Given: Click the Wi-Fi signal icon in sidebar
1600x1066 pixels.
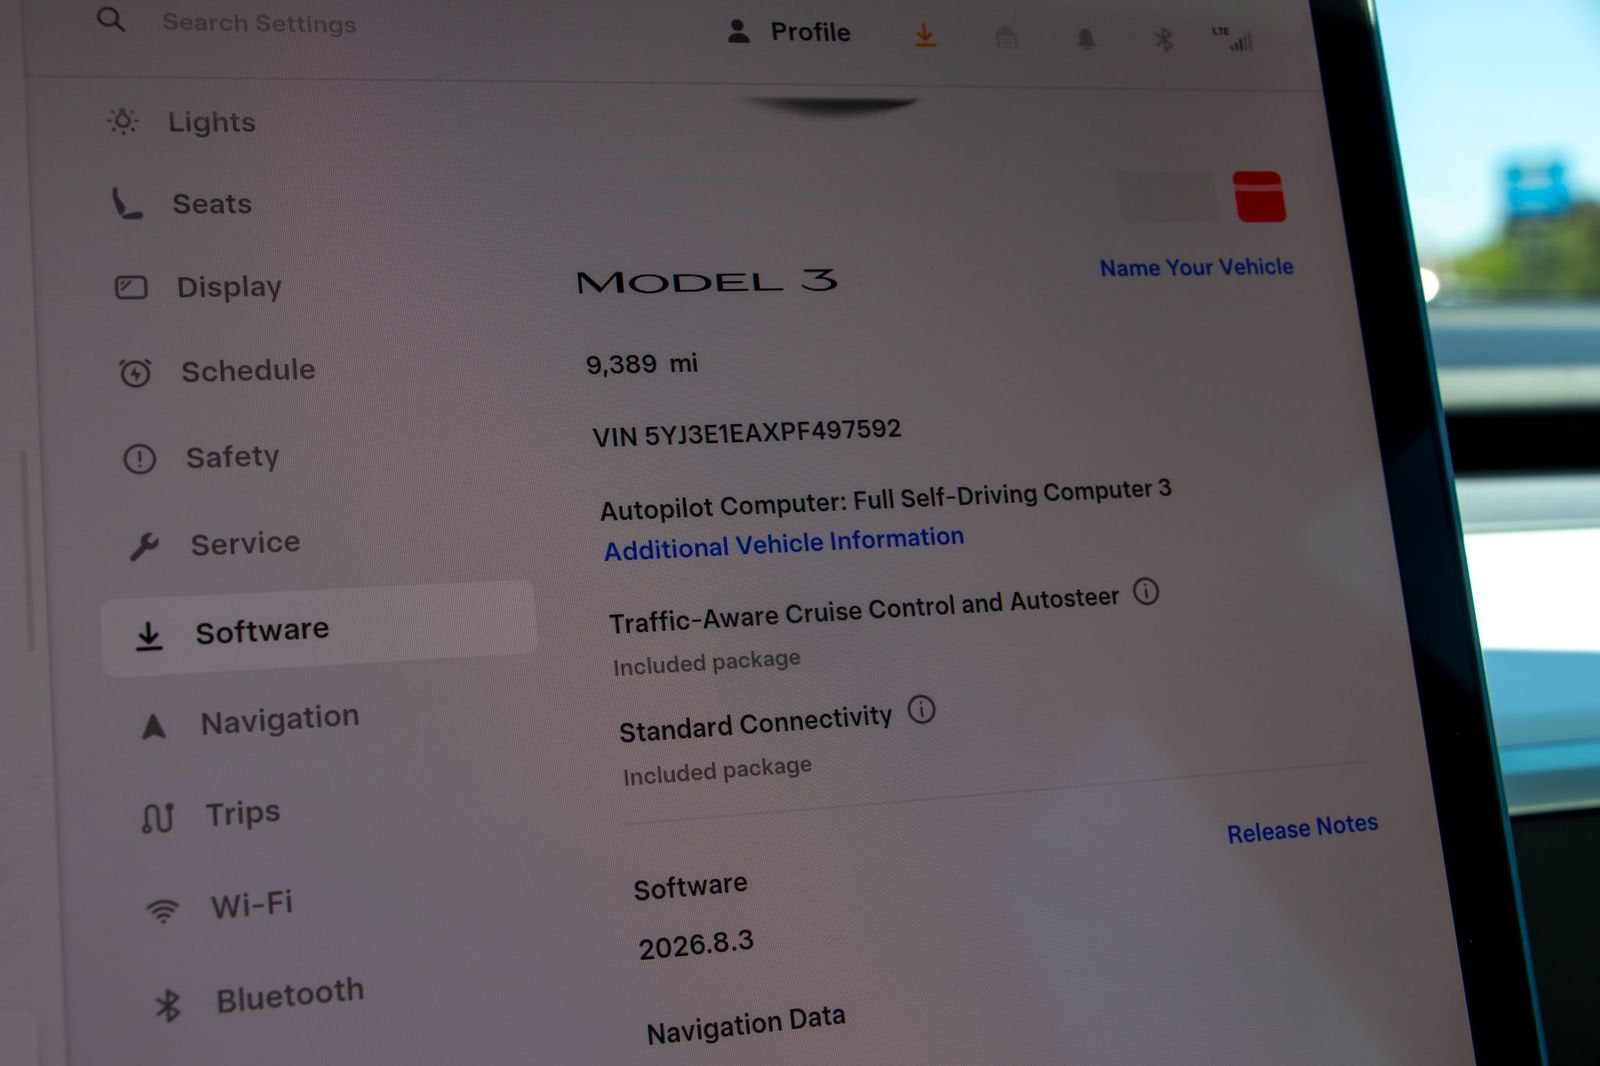Looking at the screenshot, I should [x=162, y=911].
